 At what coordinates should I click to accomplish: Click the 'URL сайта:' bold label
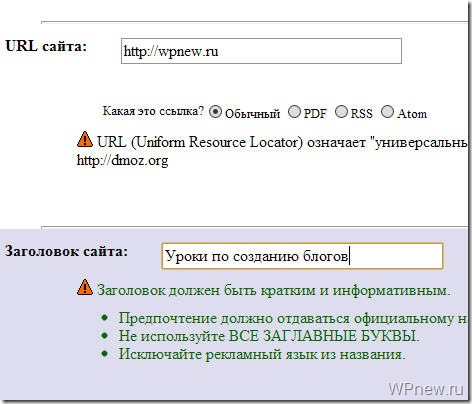pos(46,46)
